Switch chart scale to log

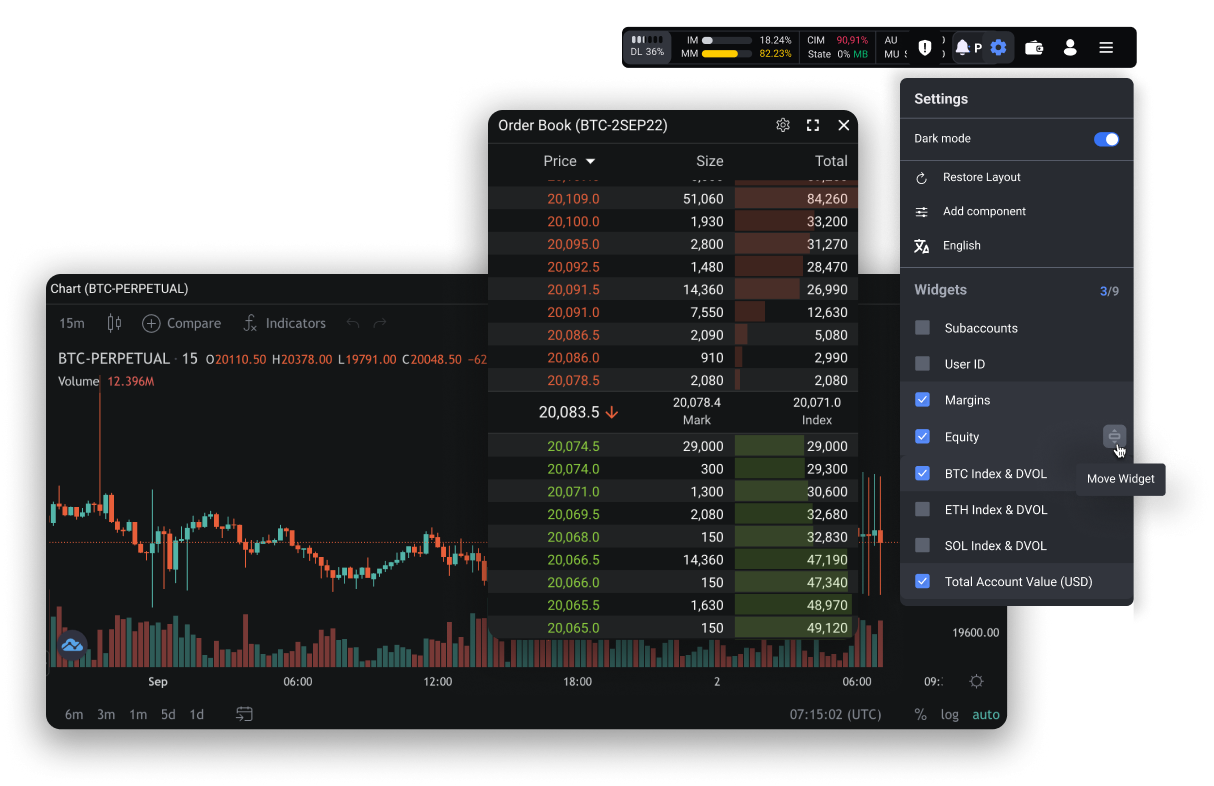point(949,714)
